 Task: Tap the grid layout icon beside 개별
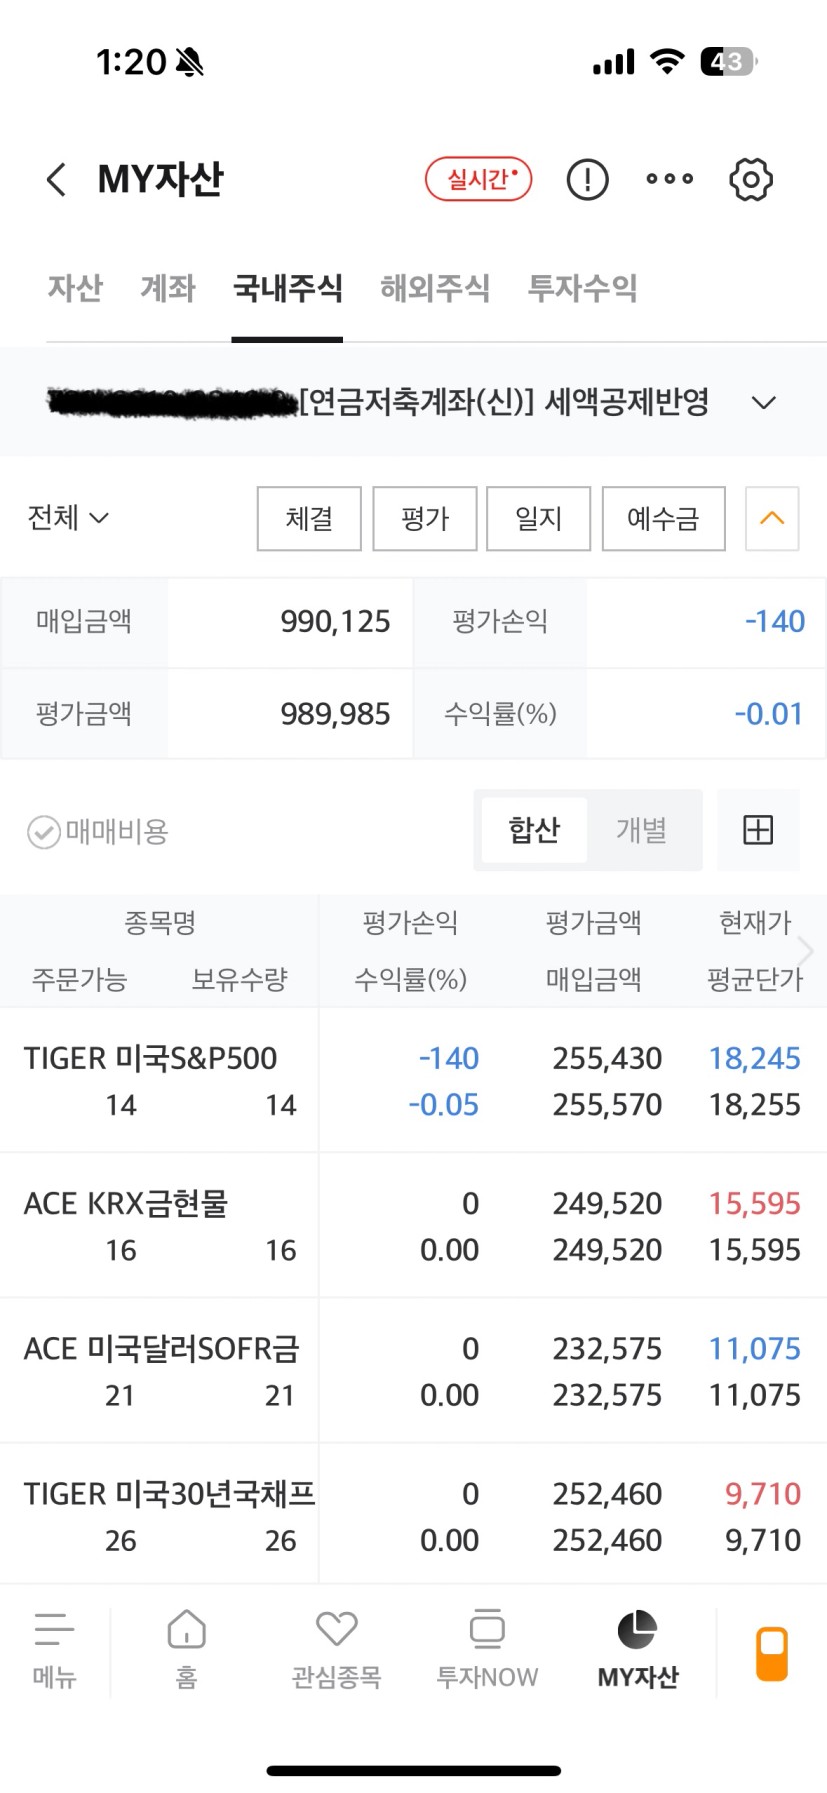tap(758, 830)
